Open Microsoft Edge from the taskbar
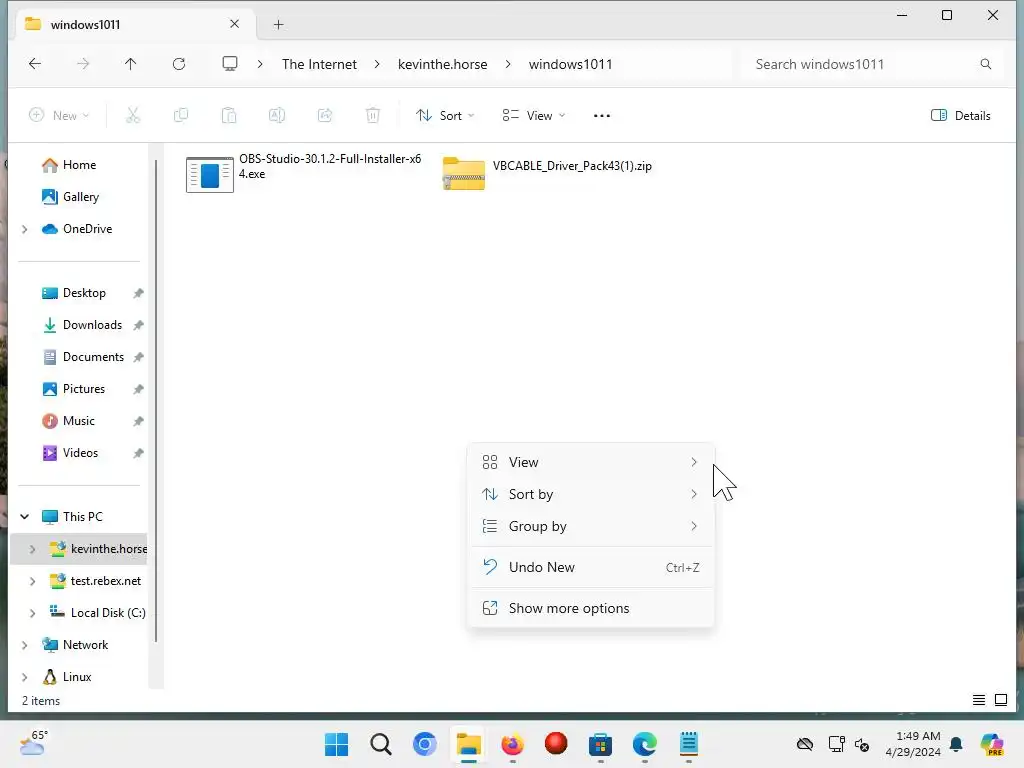Screen dimensions: 1024x768 [x=645, y=744]
